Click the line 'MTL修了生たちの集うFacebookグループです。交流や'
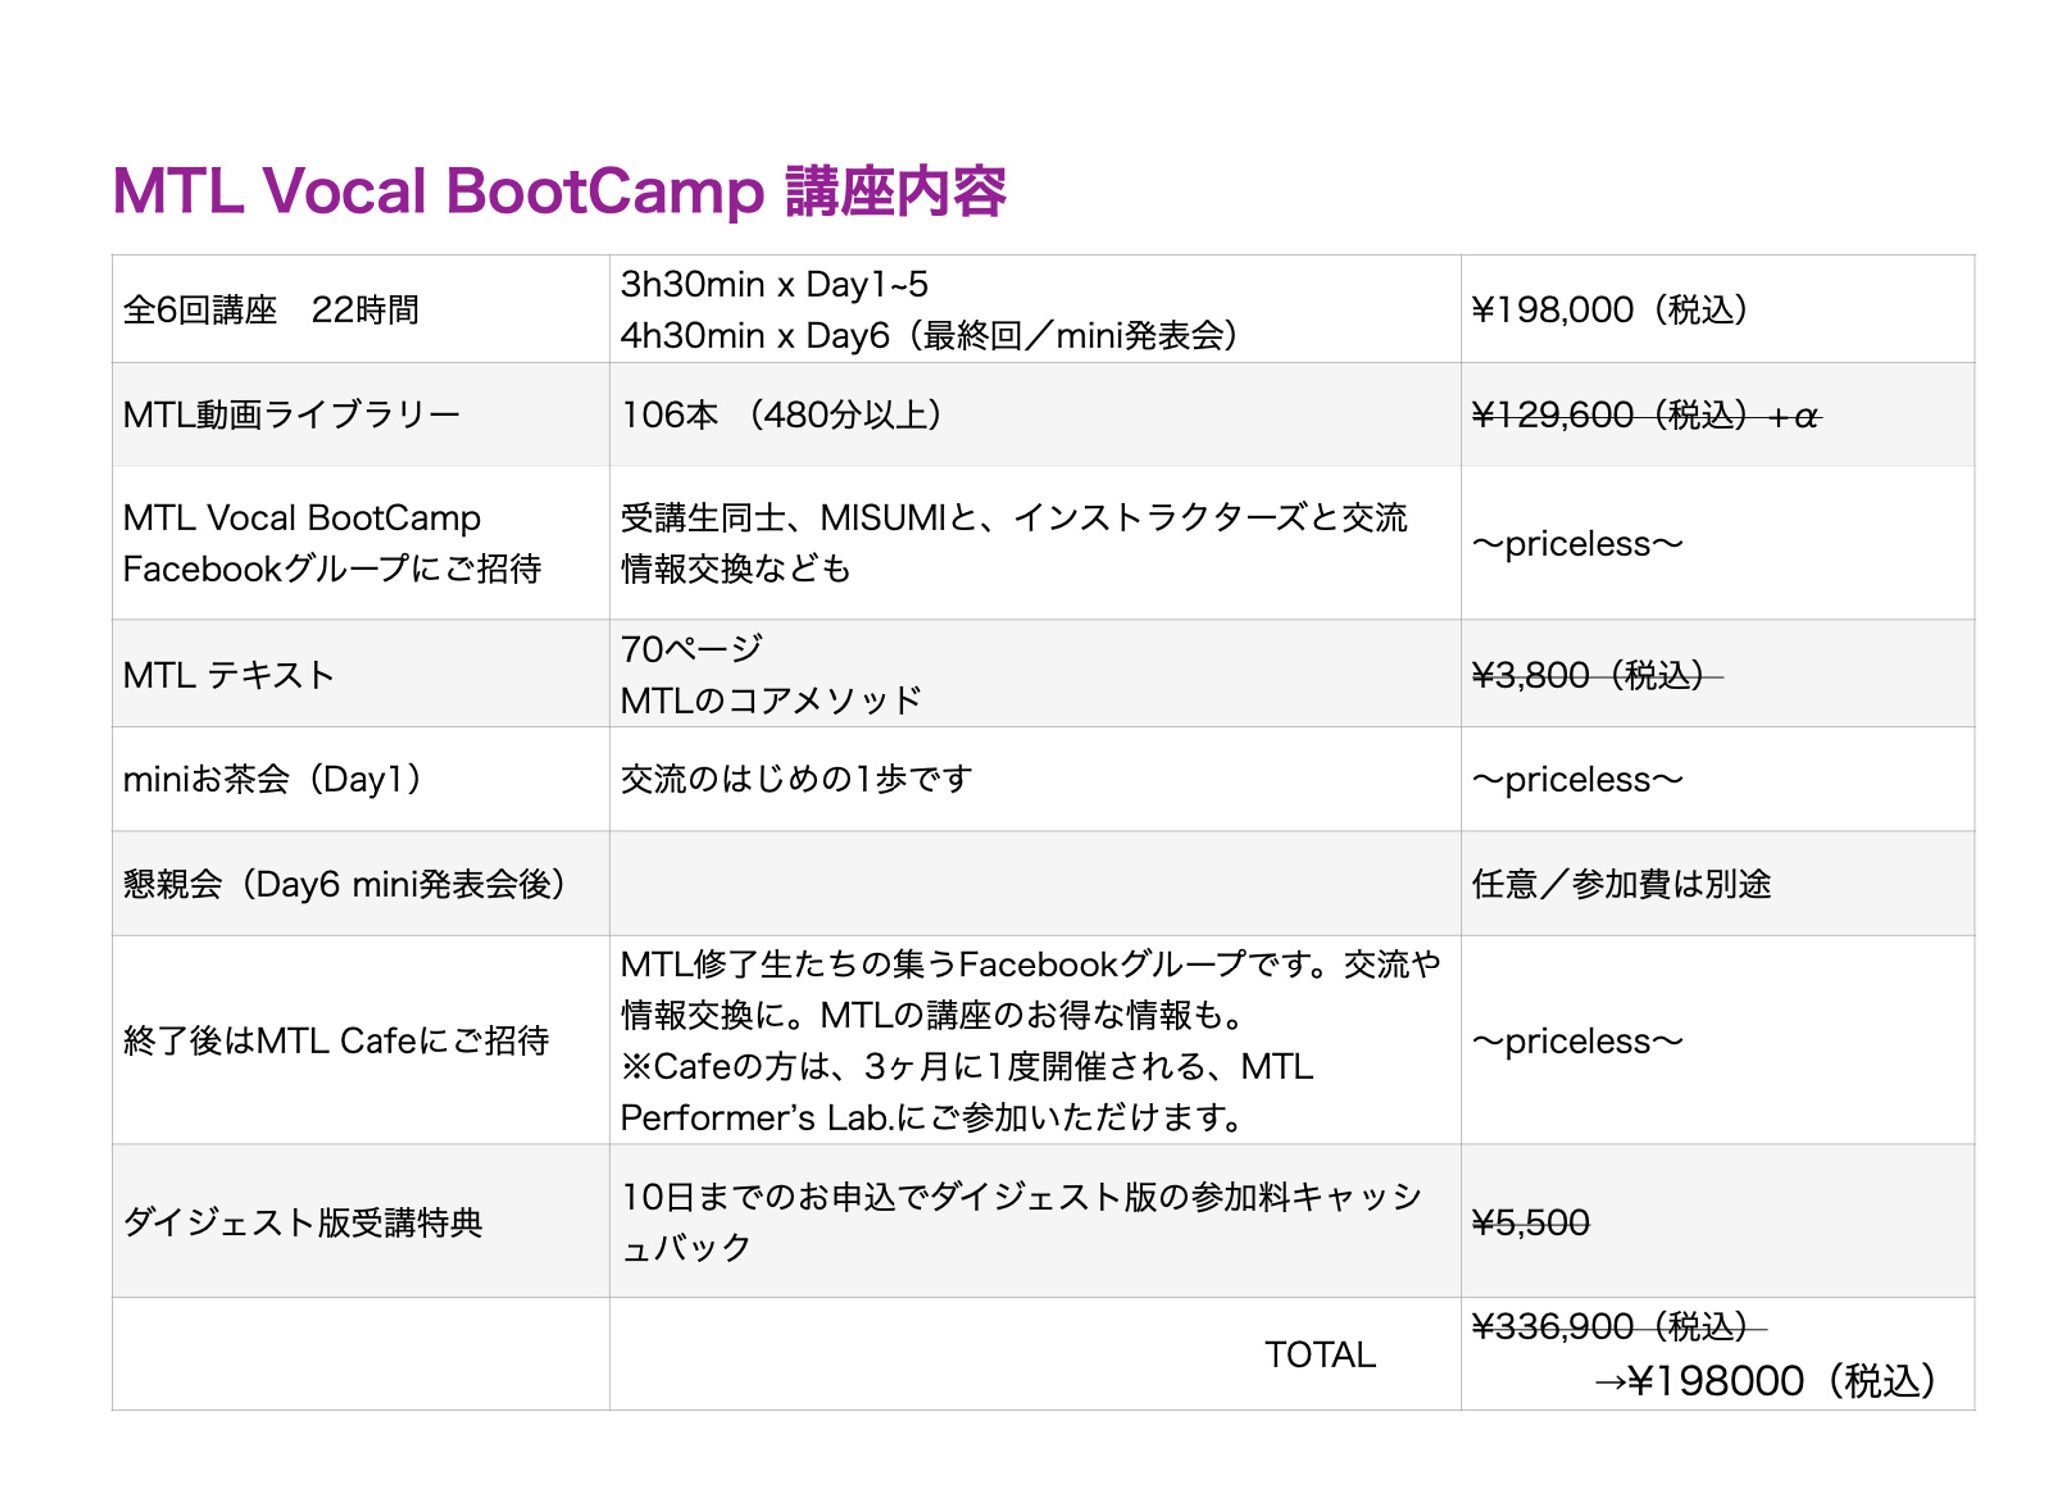 pos(1031,964)
